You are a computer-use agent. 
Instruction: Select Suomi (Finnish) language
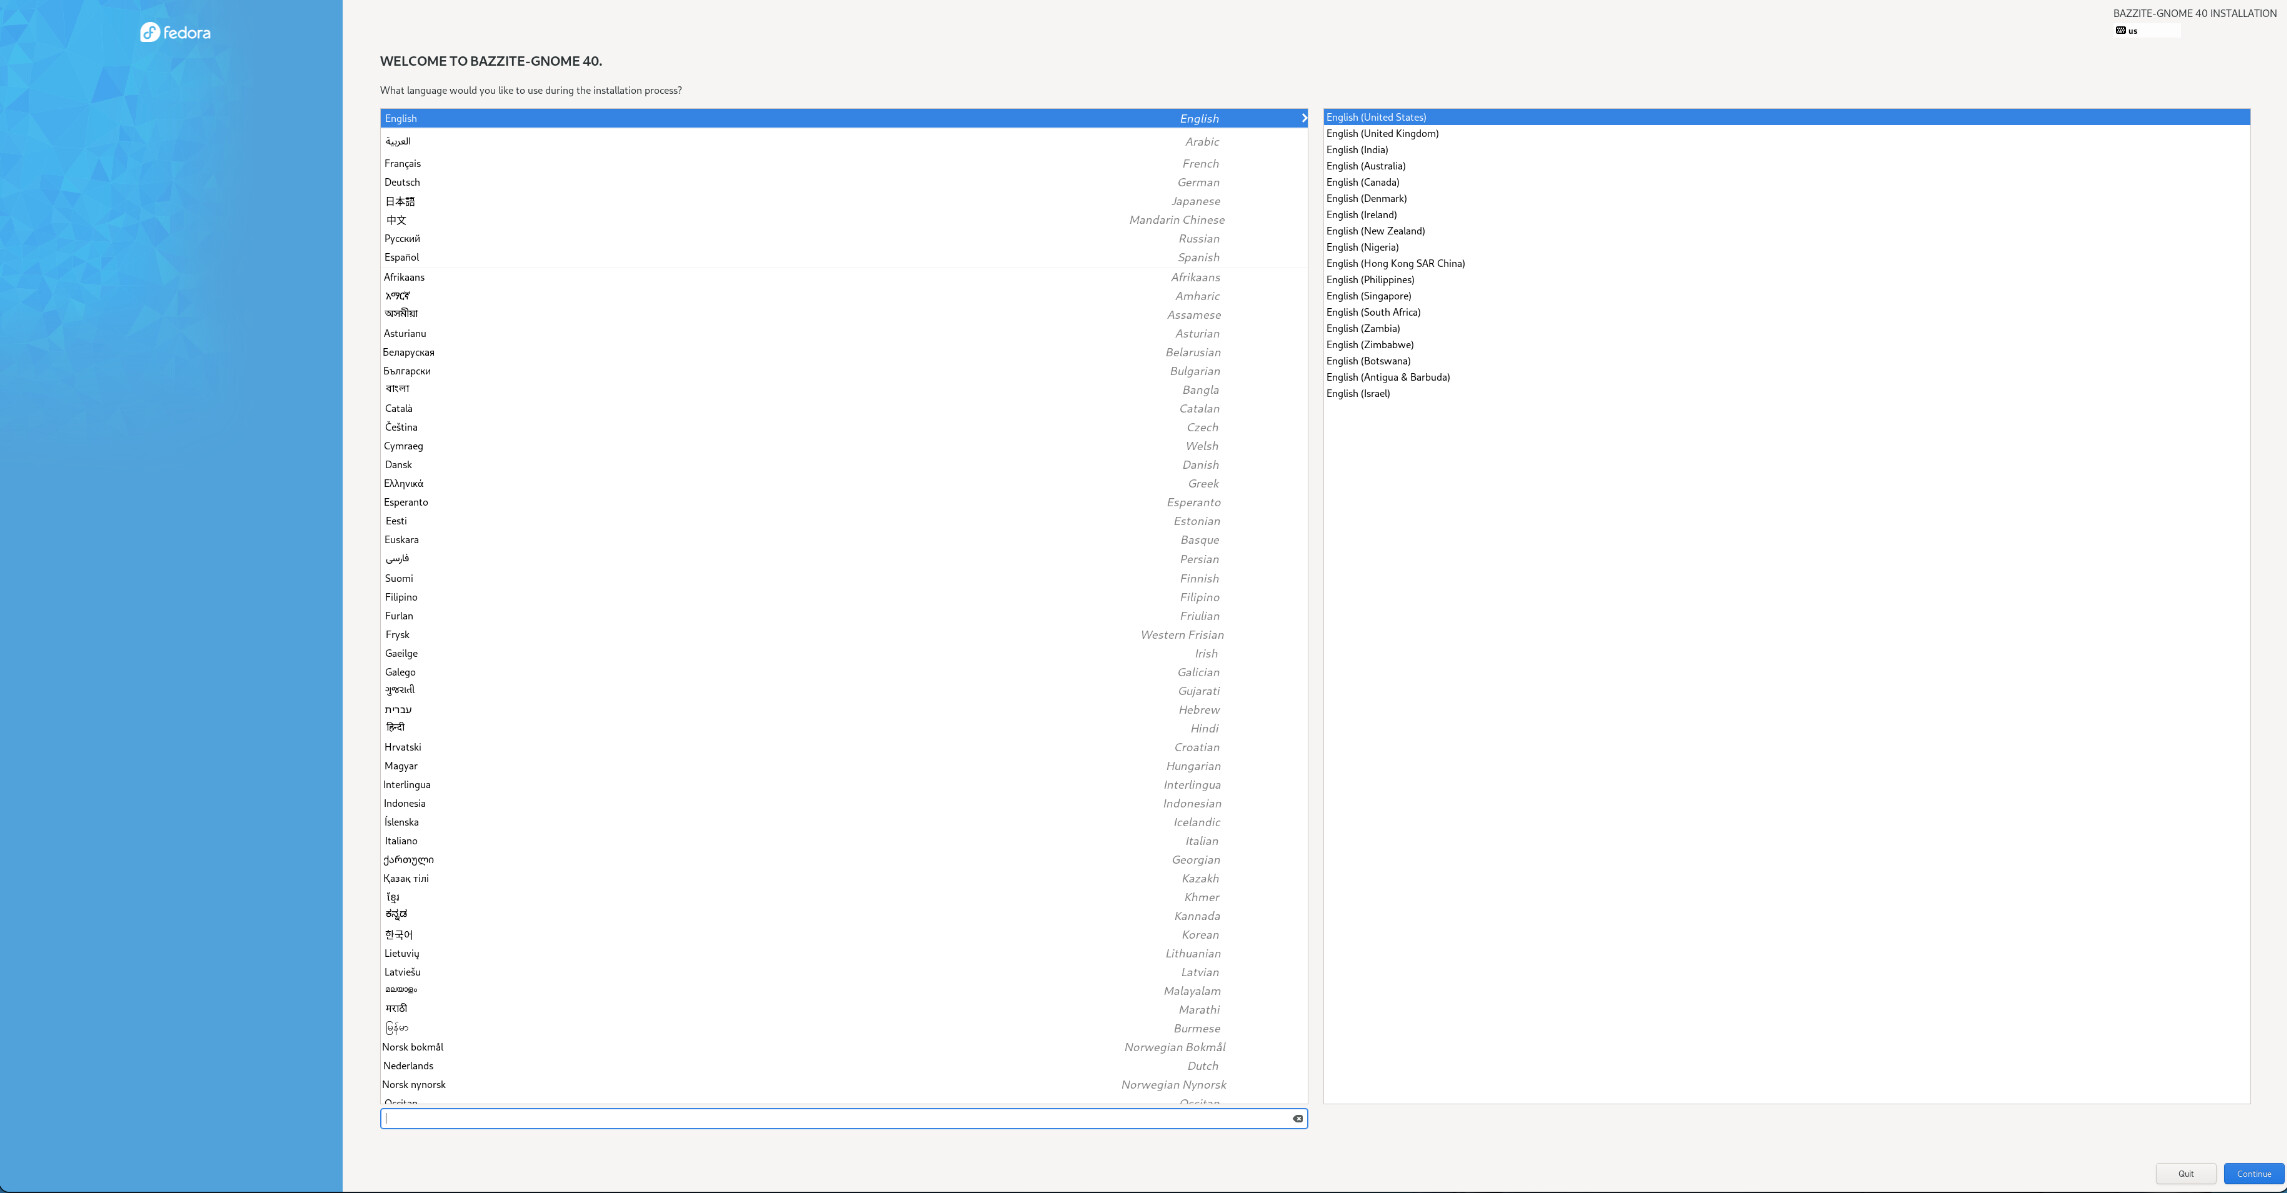pyautogui.click(x=843, y=578)
